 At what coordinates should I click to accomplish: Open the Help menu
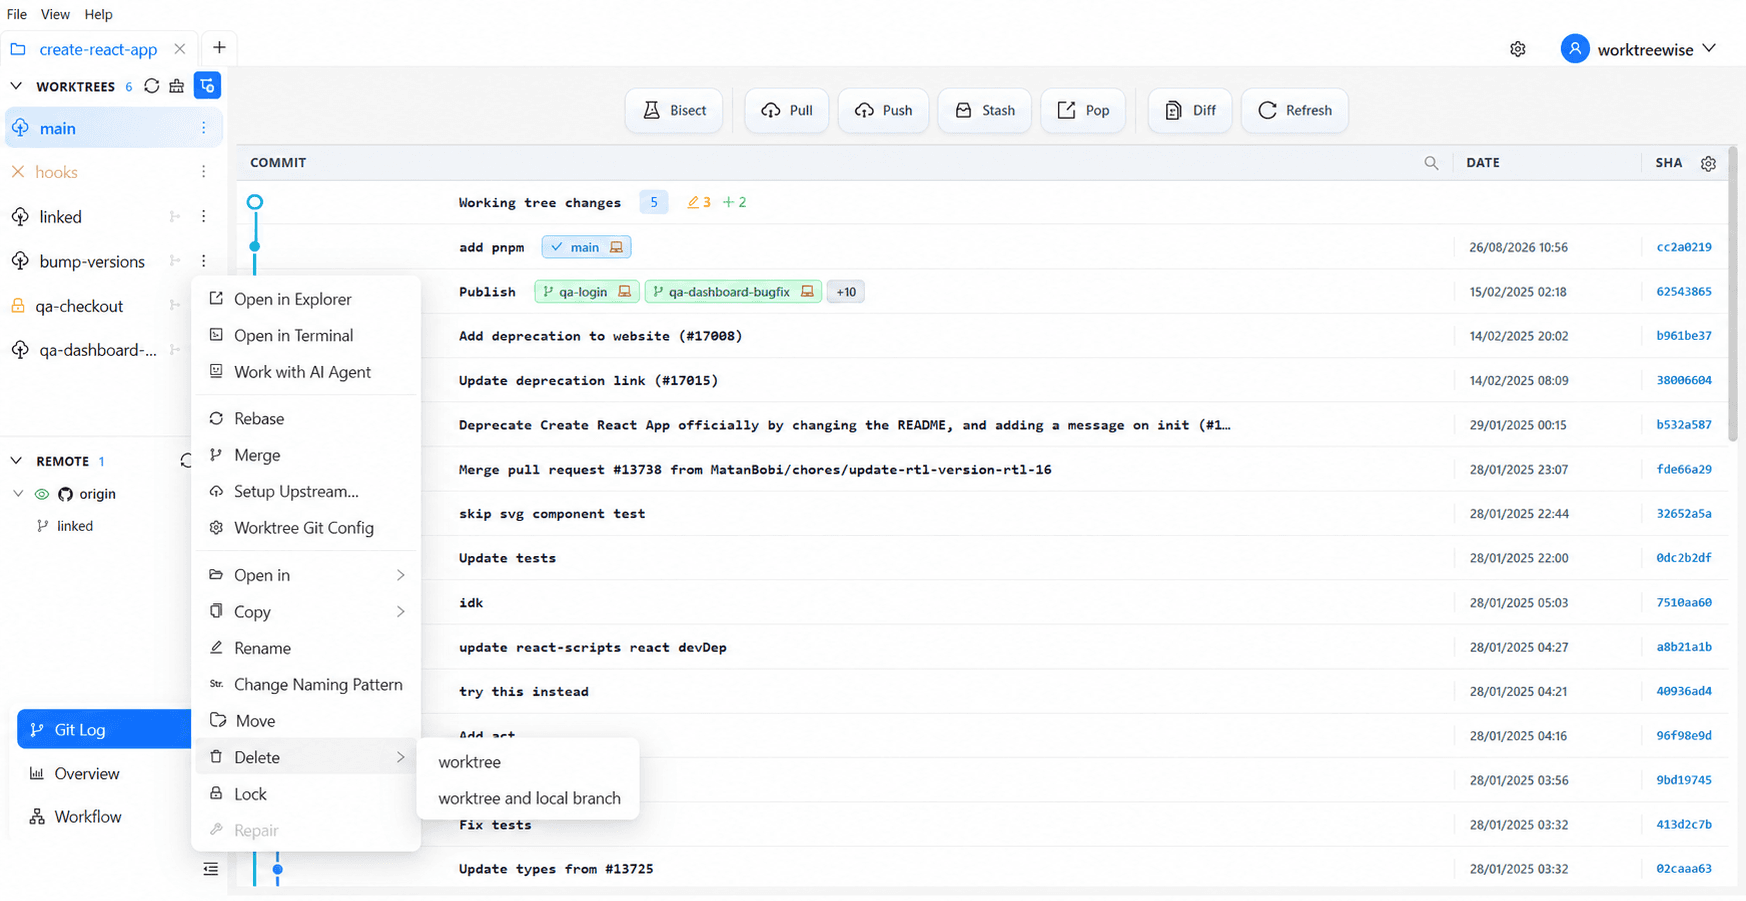tap(98, 14)
